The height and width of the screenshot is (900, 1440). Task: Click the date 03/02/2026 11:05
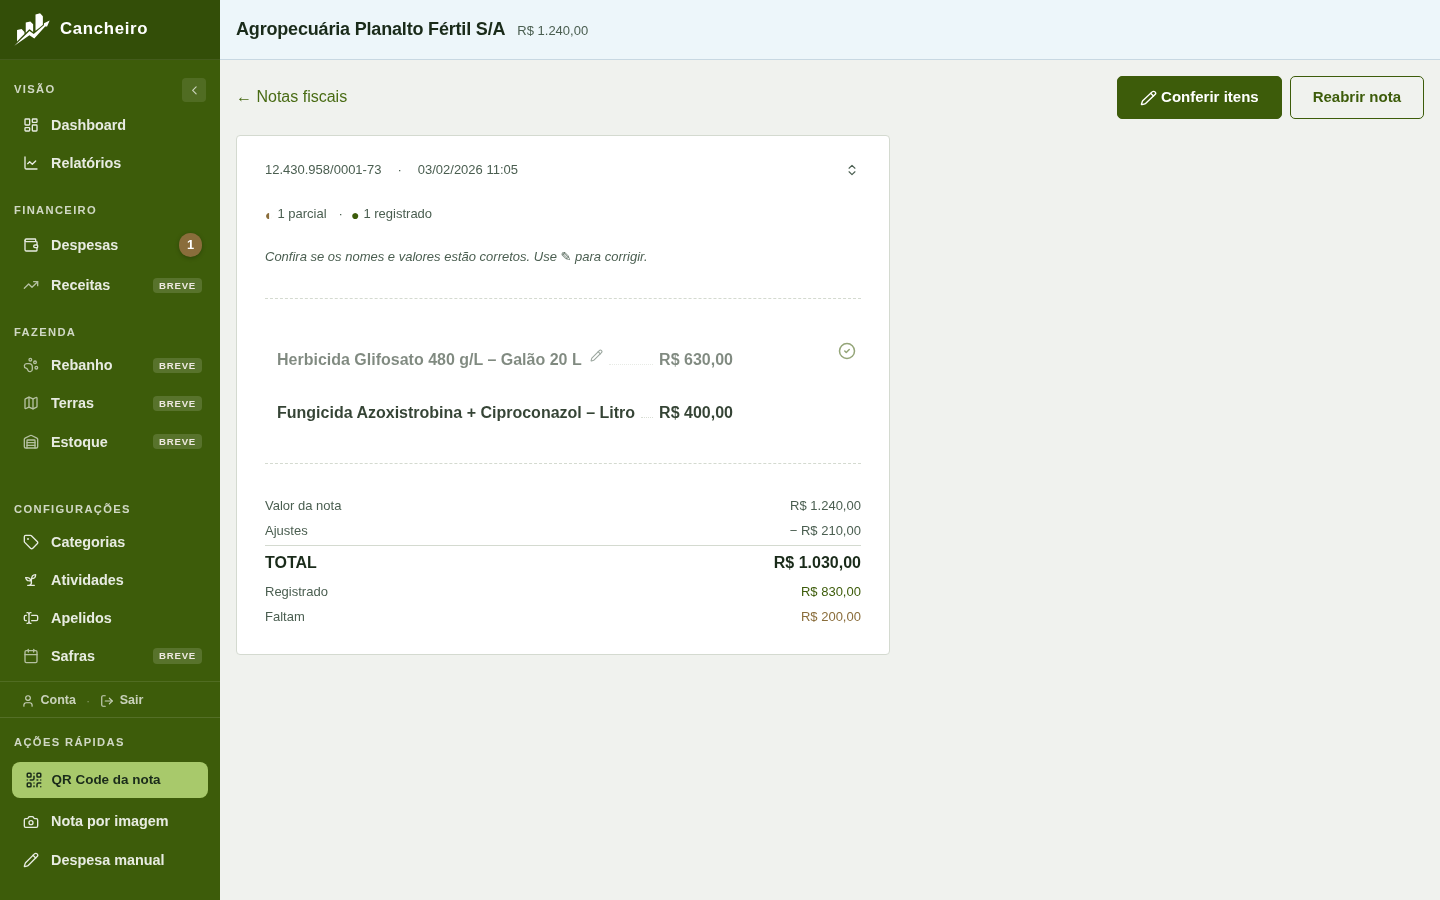point(468,170)
